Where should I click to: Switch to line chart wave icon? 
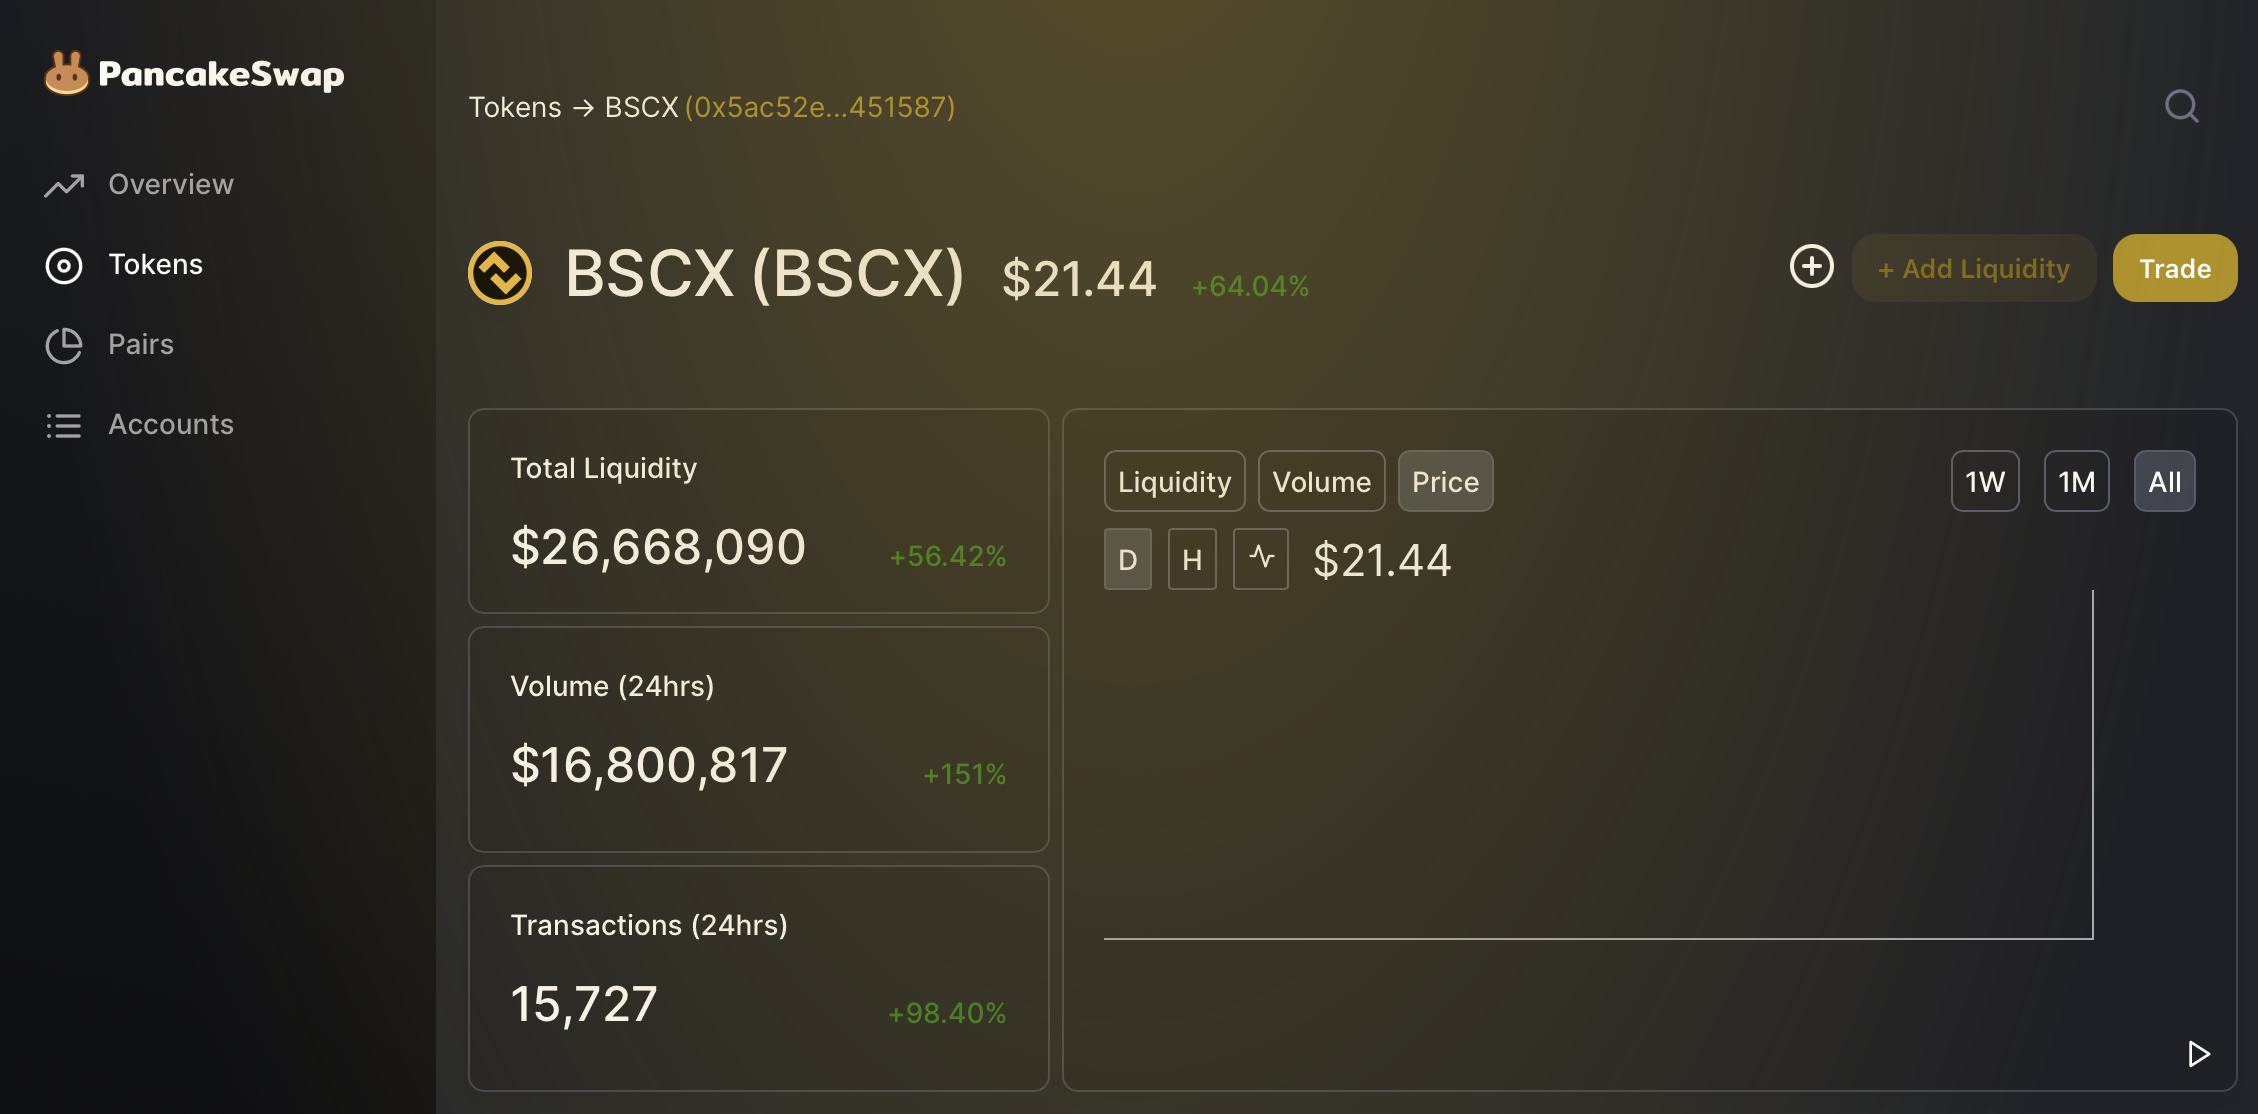1260,559
